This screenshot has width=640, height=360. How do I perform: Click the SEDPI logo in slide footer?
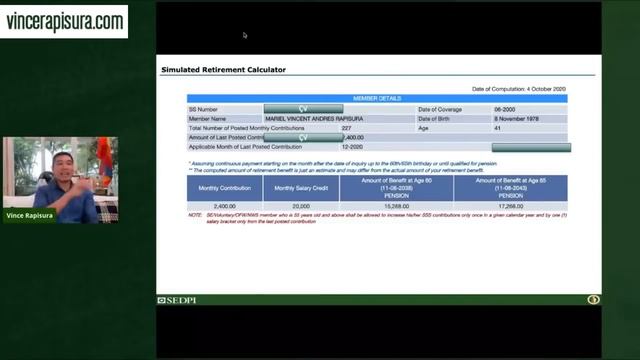point(177,300)
